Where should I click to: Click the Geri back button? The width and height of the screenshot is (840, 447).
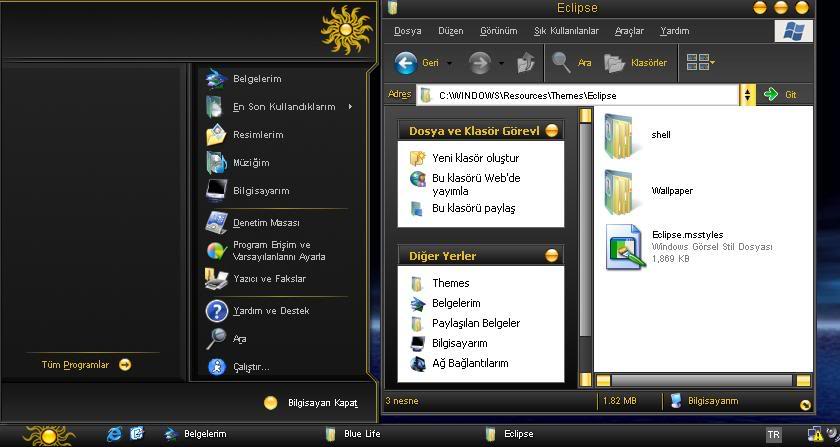(417, 63)
